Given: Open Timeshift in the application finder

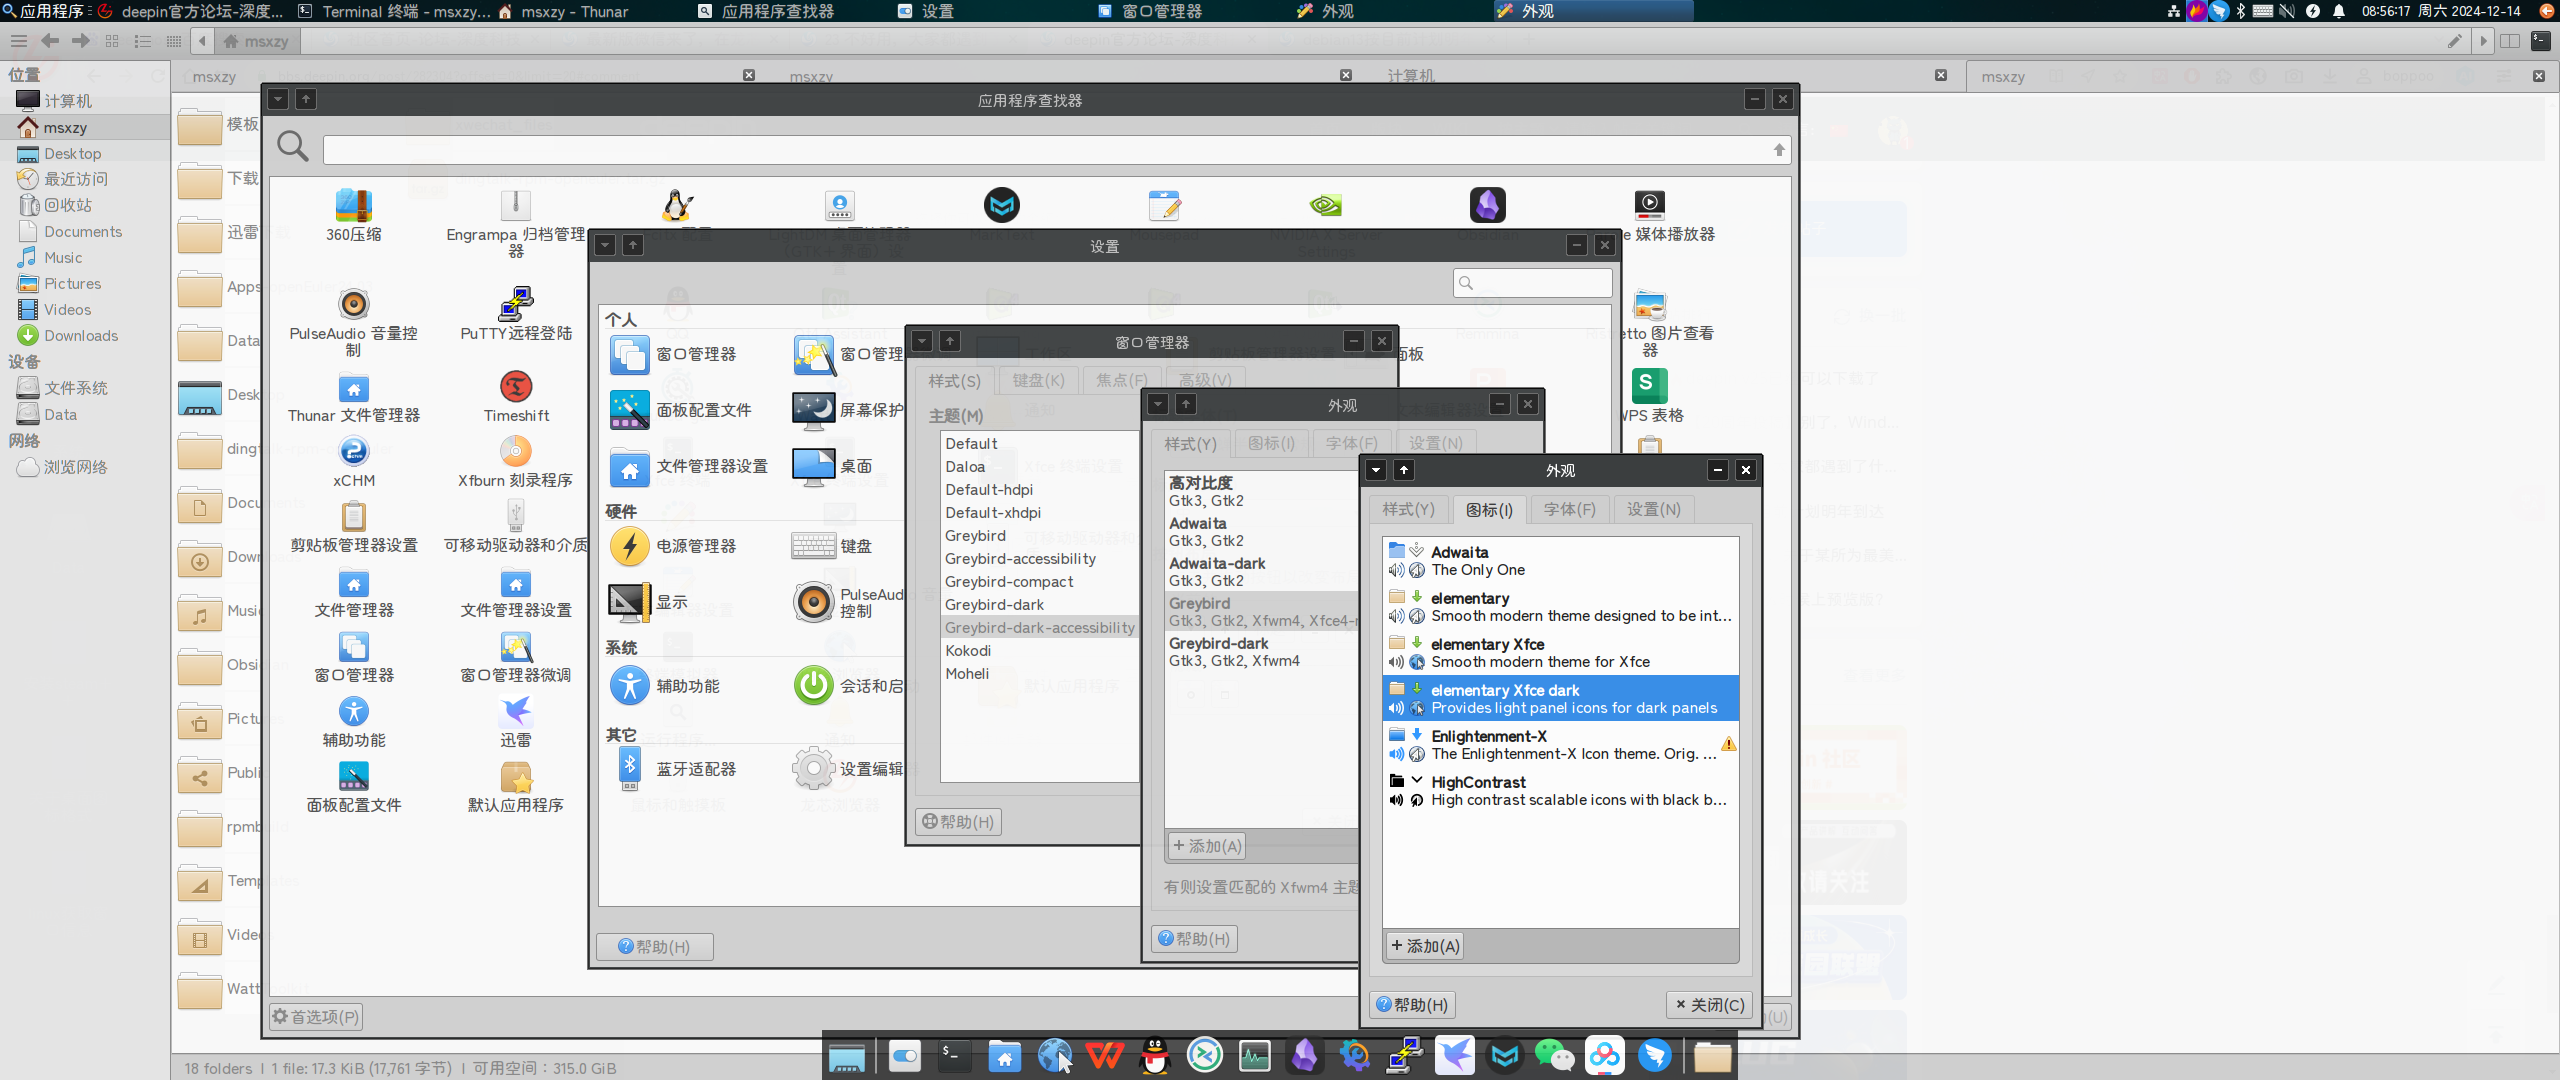Looking at the screenshot, I should coord(516,396).
